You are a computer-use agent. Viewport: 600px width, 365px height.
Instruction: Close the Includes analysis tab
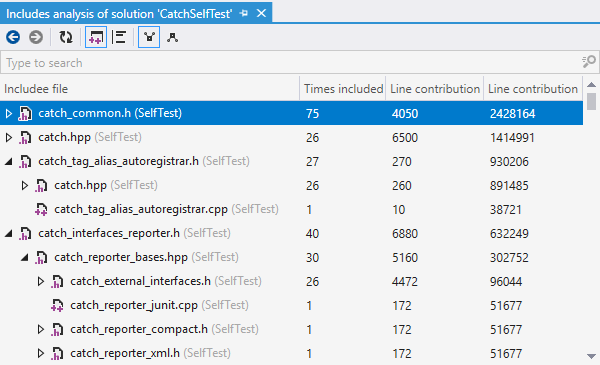point(261,13)
